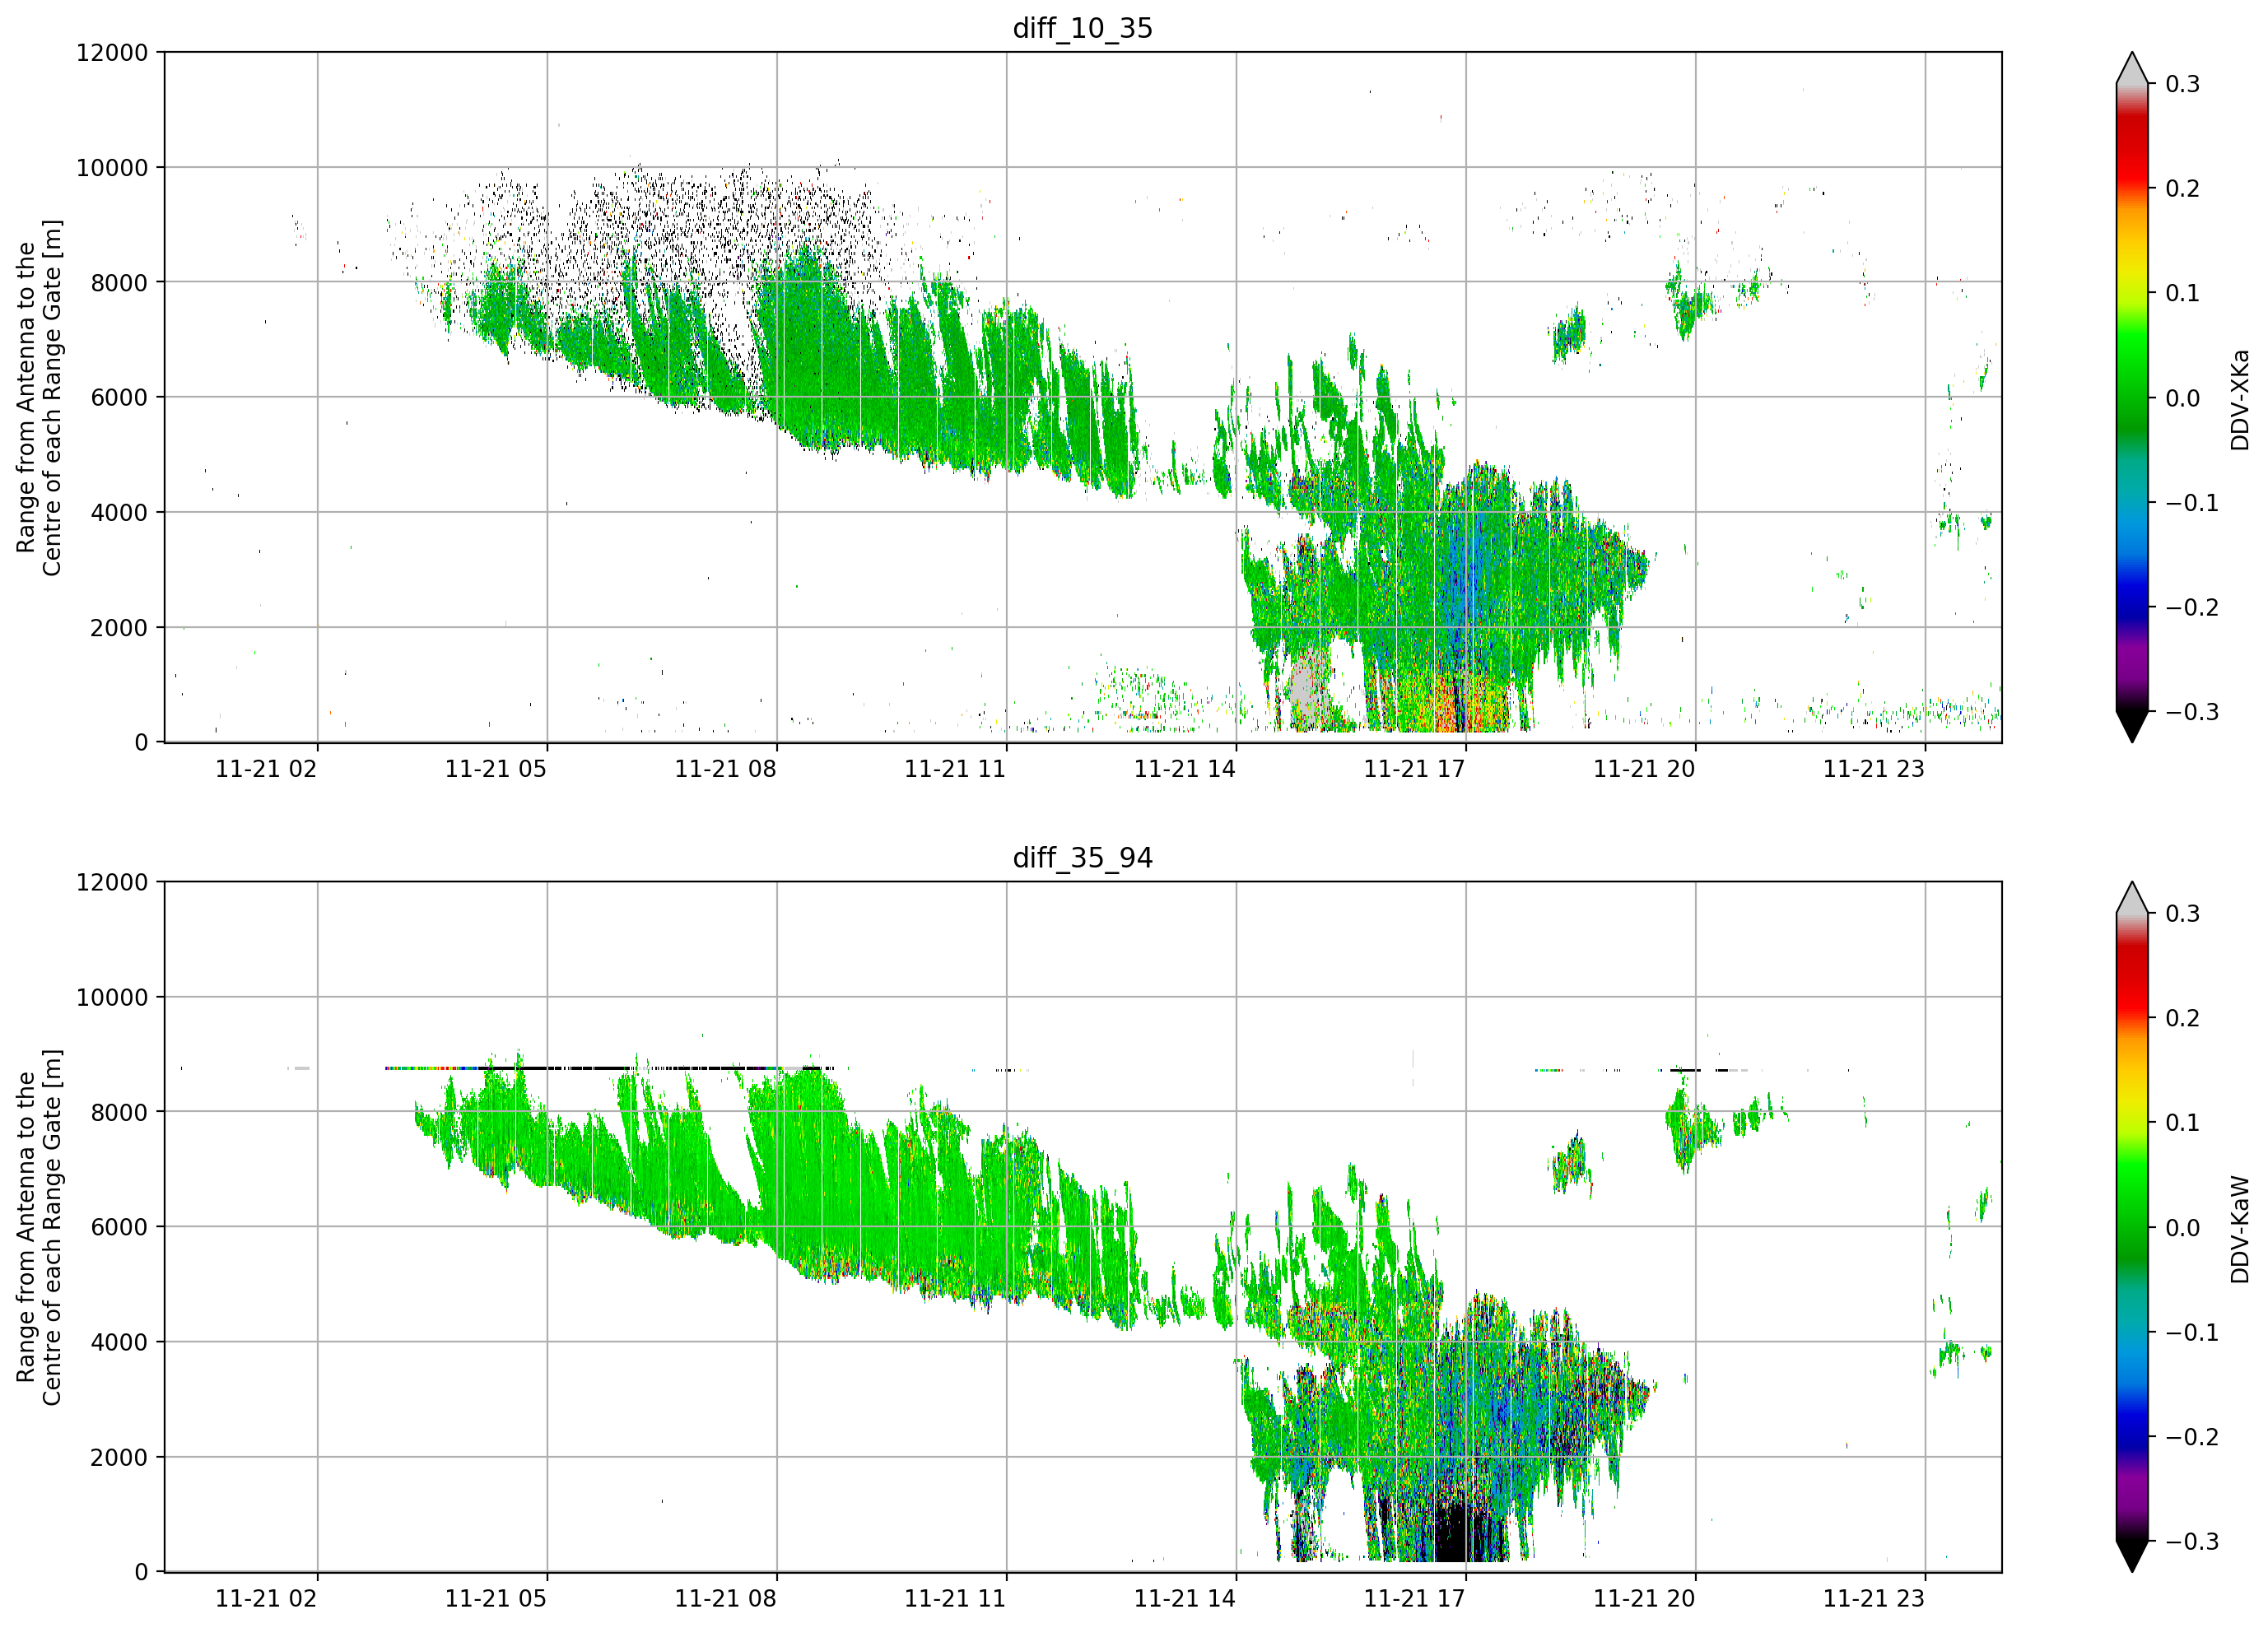Viewport: 2268px width, 1628px height.
Task: Select y-axis label of diff_35_94 plot
Action: point(39,1227)
